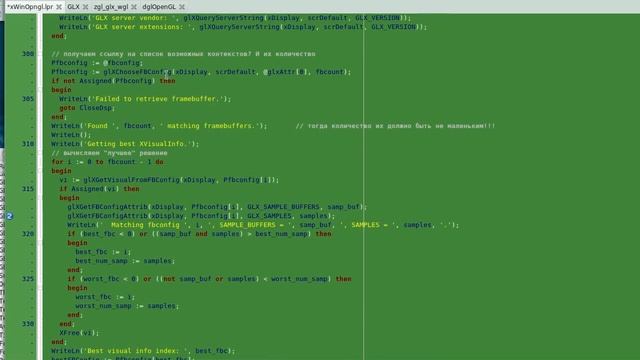640x360 pixels.
Task: Click the 'if (worst_fbc < 0) or' condition line
Action: click(x=209, y=279)
